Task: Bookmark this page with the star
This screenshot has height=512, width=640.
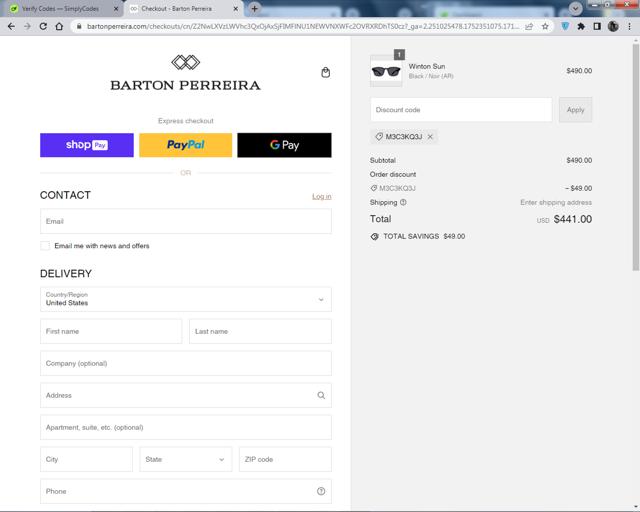Action: point(545,27)
